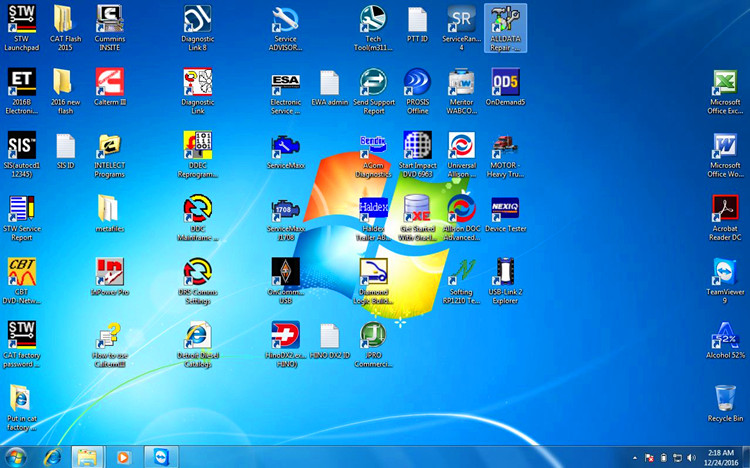
Task: Launch Service ADVISOR shortcut
Action: 286,28
